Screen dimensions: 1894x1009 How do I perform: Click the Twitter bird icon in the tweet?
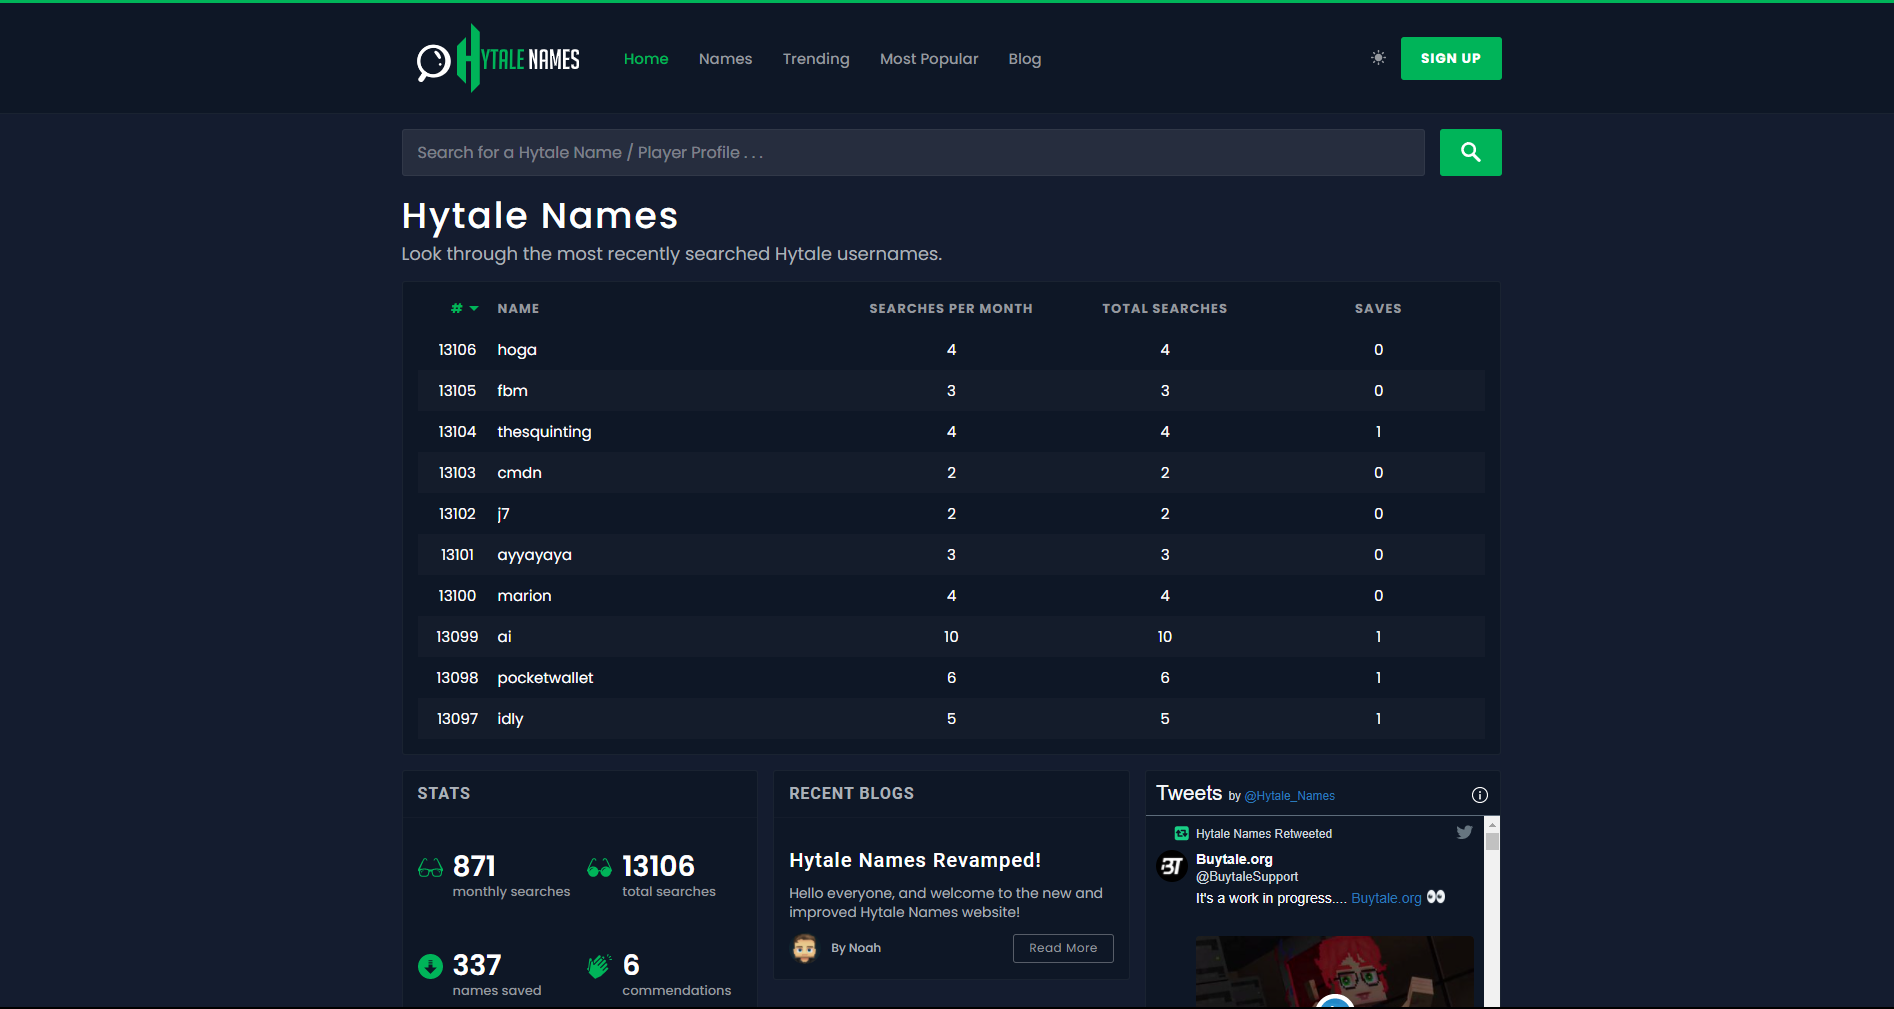(1464, 832)
